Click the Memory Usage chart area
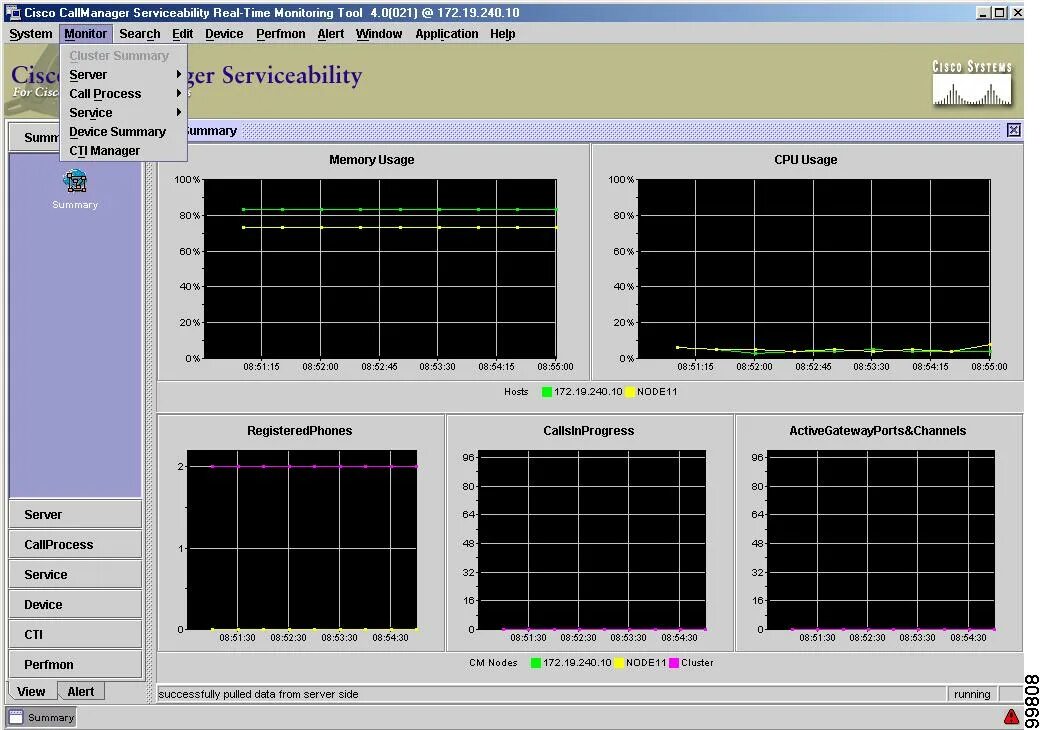 (380, 268)
